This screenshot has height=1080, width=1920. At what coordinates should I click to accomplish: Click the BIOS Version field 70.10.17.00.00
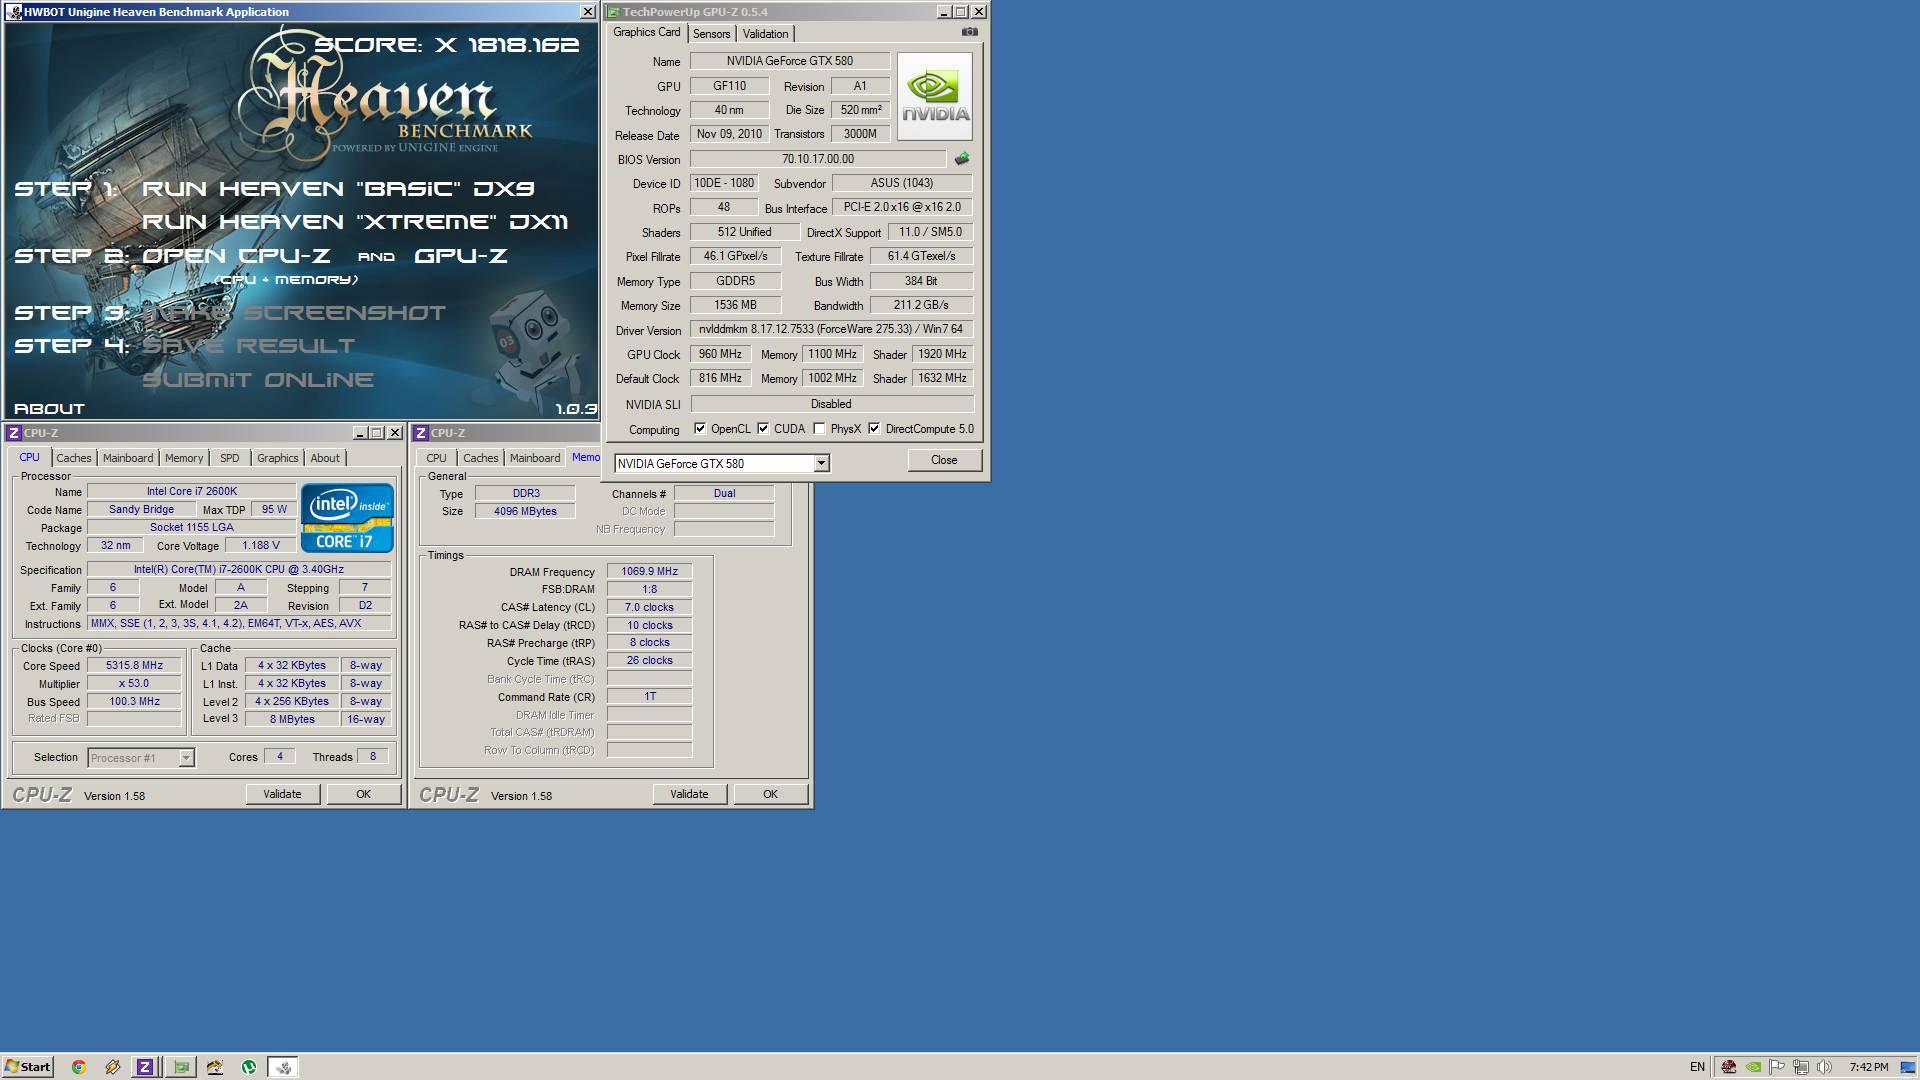pos(818,159)
